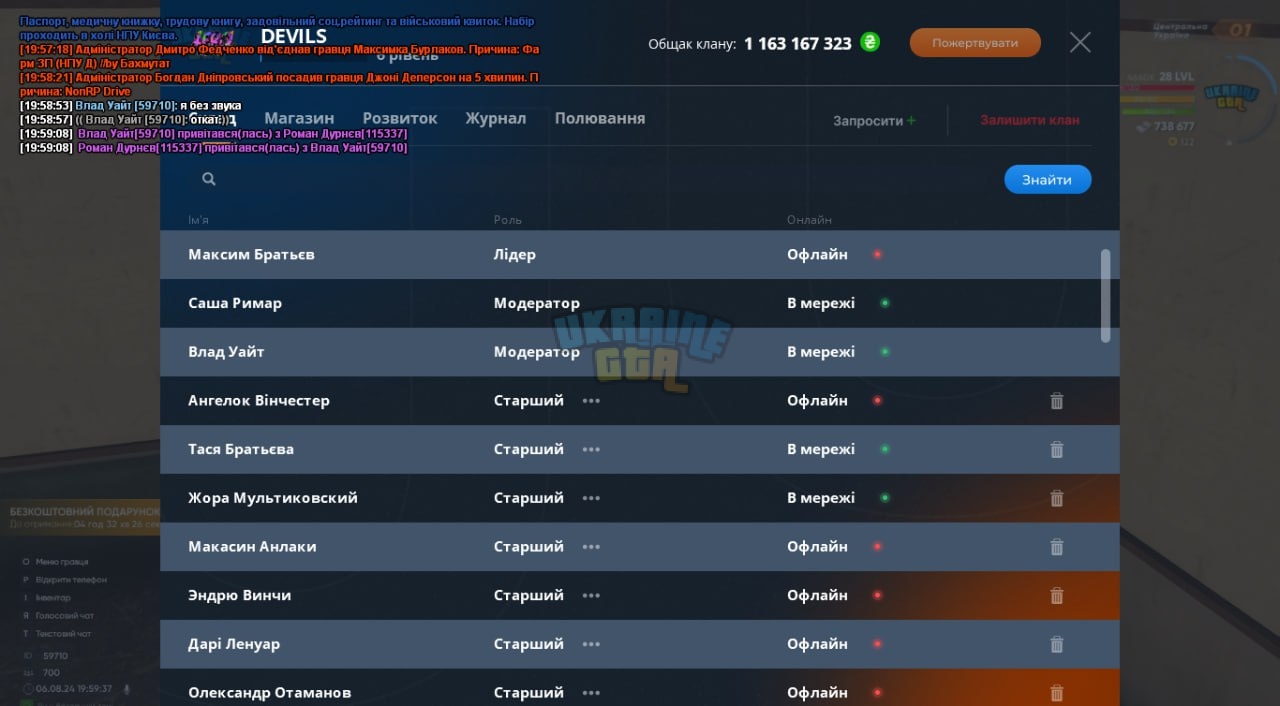Open role options for Ангелок Вінчестер

pos(591,401)
